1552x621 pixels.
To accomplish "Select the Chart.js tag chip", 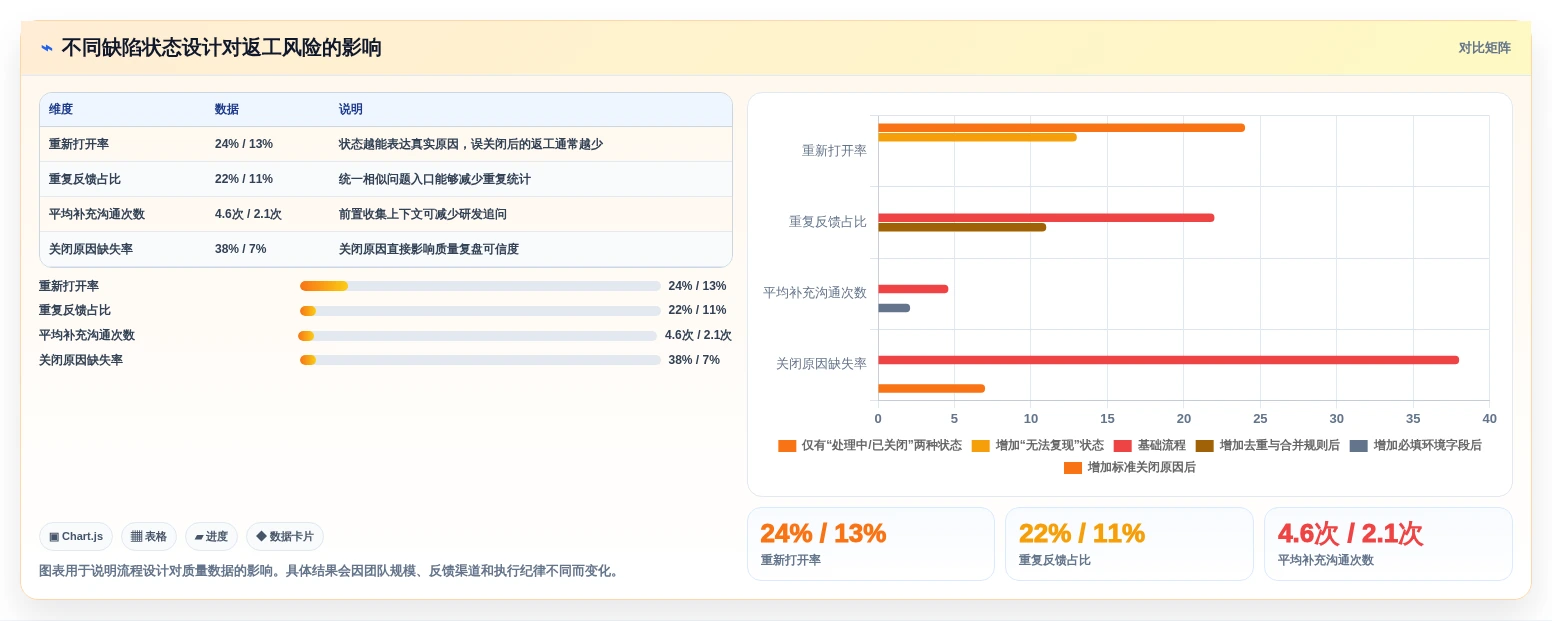I will 76,537.
